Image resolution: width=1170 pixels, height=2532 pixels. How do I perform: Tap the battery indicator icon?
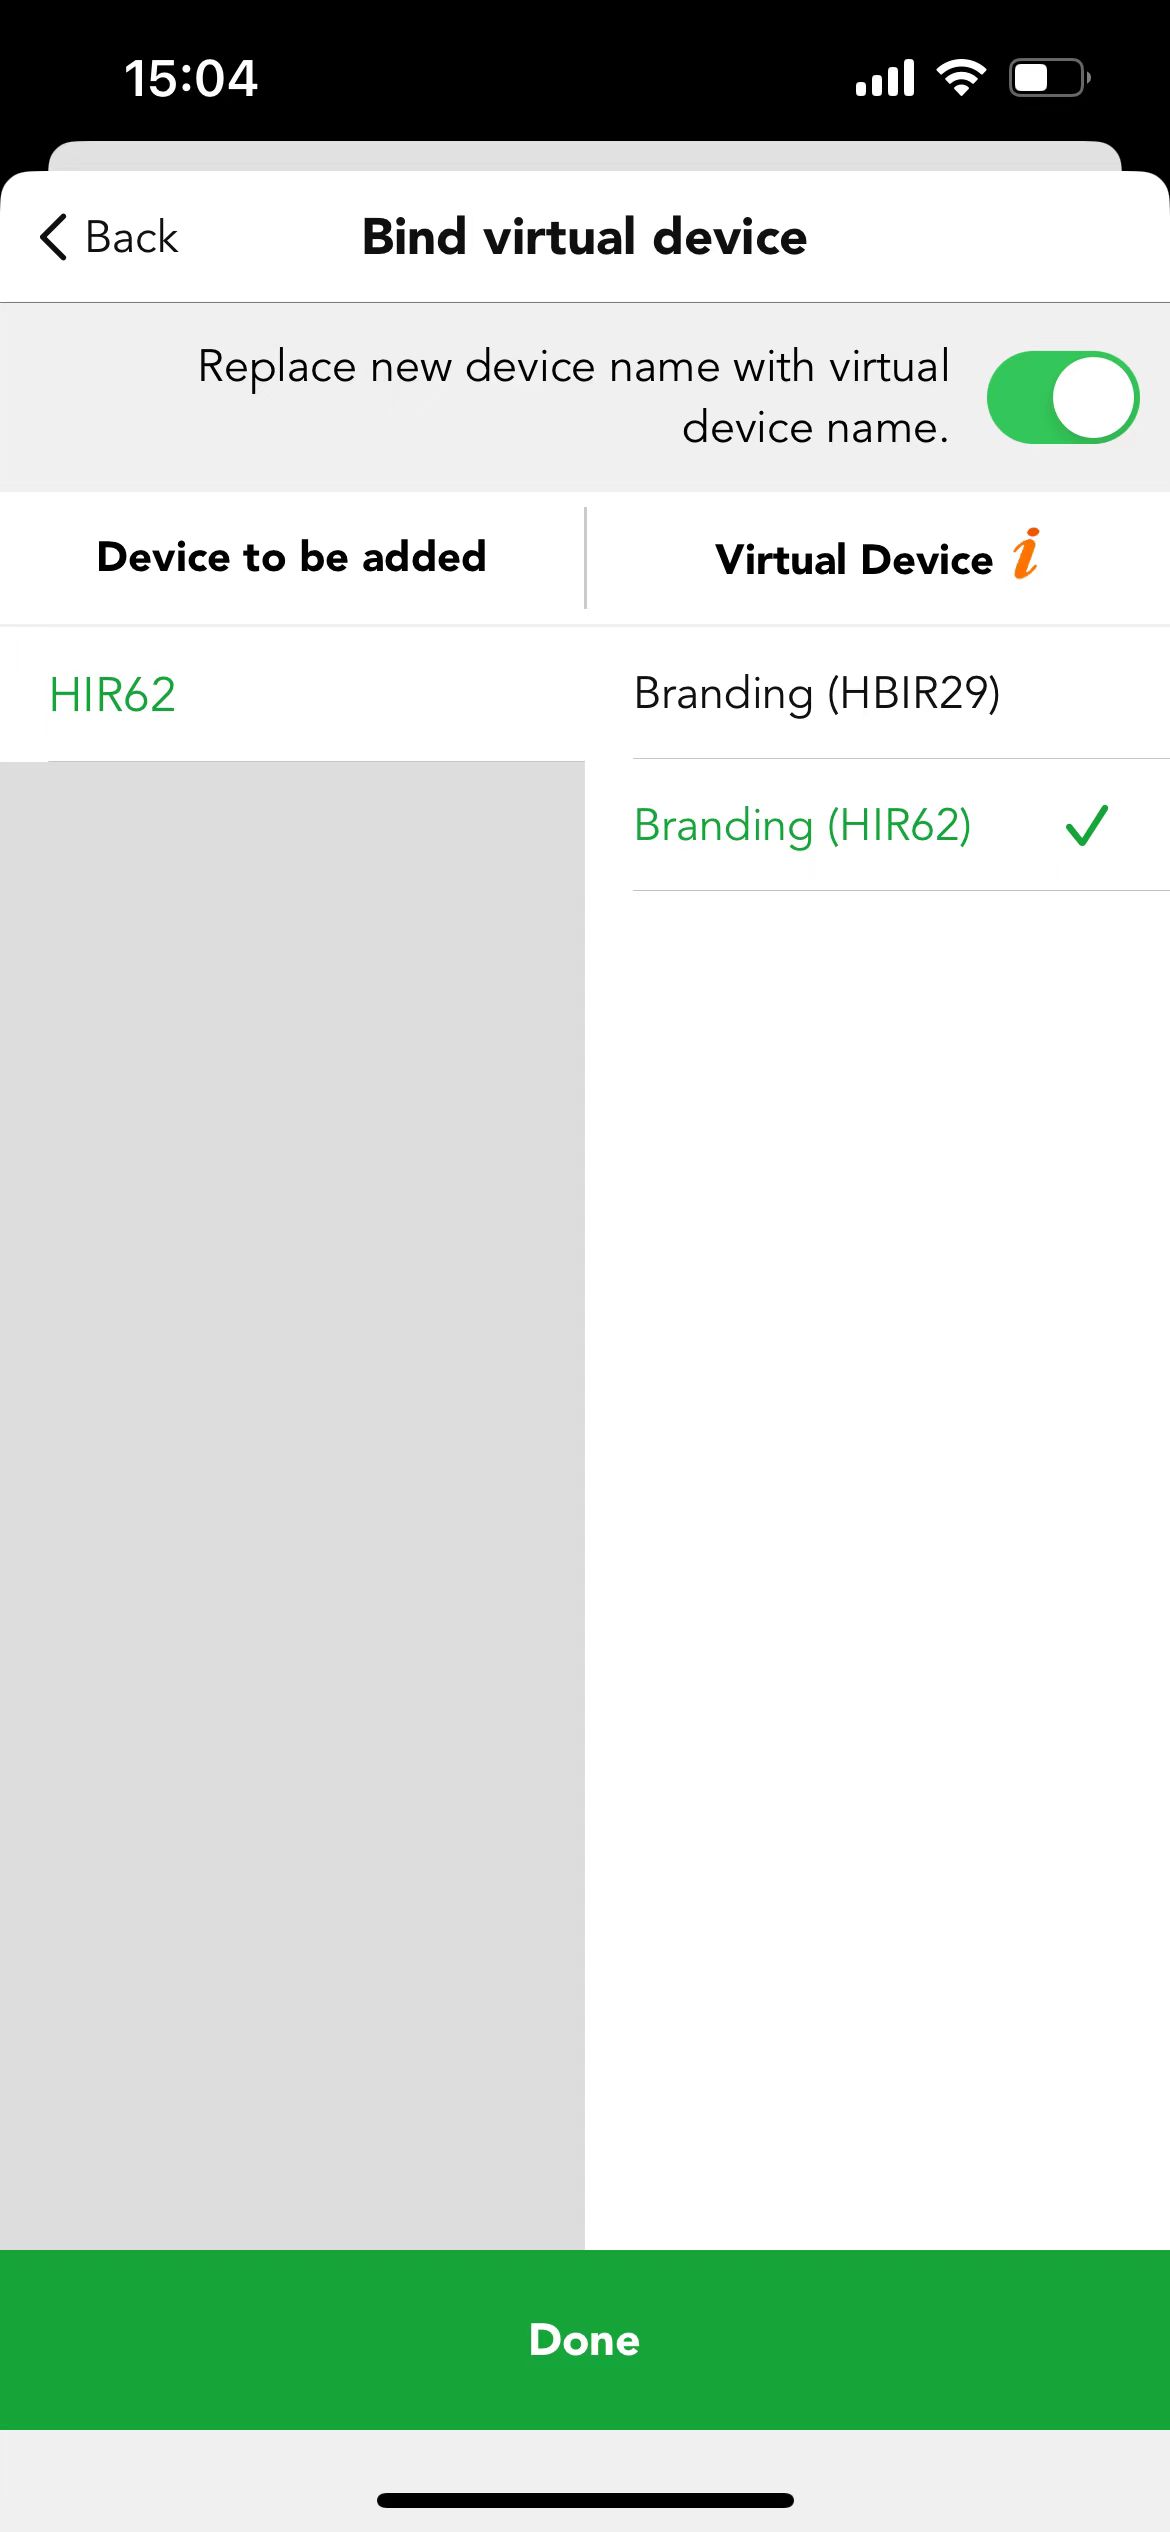[1049, 77]
